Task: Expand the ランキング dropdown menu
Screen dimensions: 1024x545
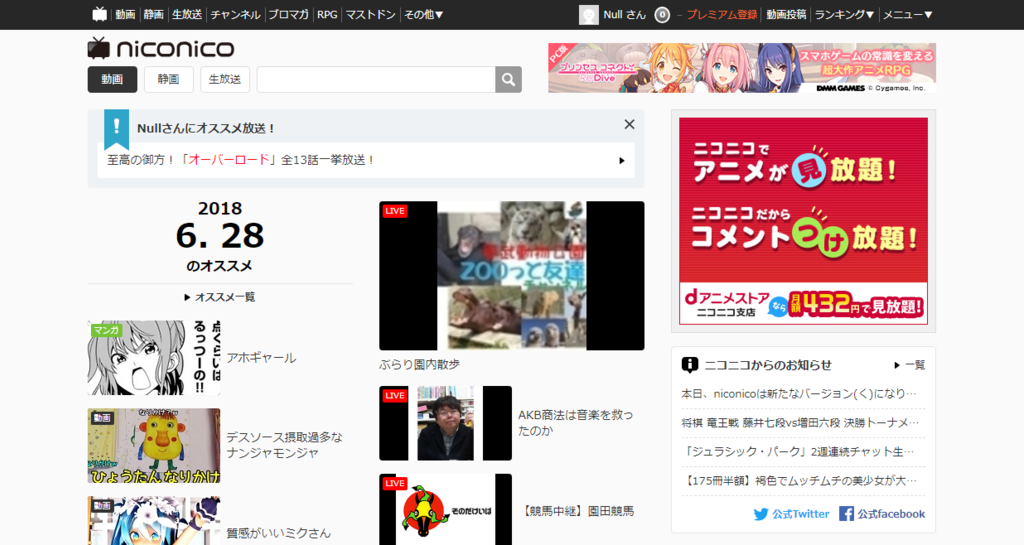Action: (844, 14)
